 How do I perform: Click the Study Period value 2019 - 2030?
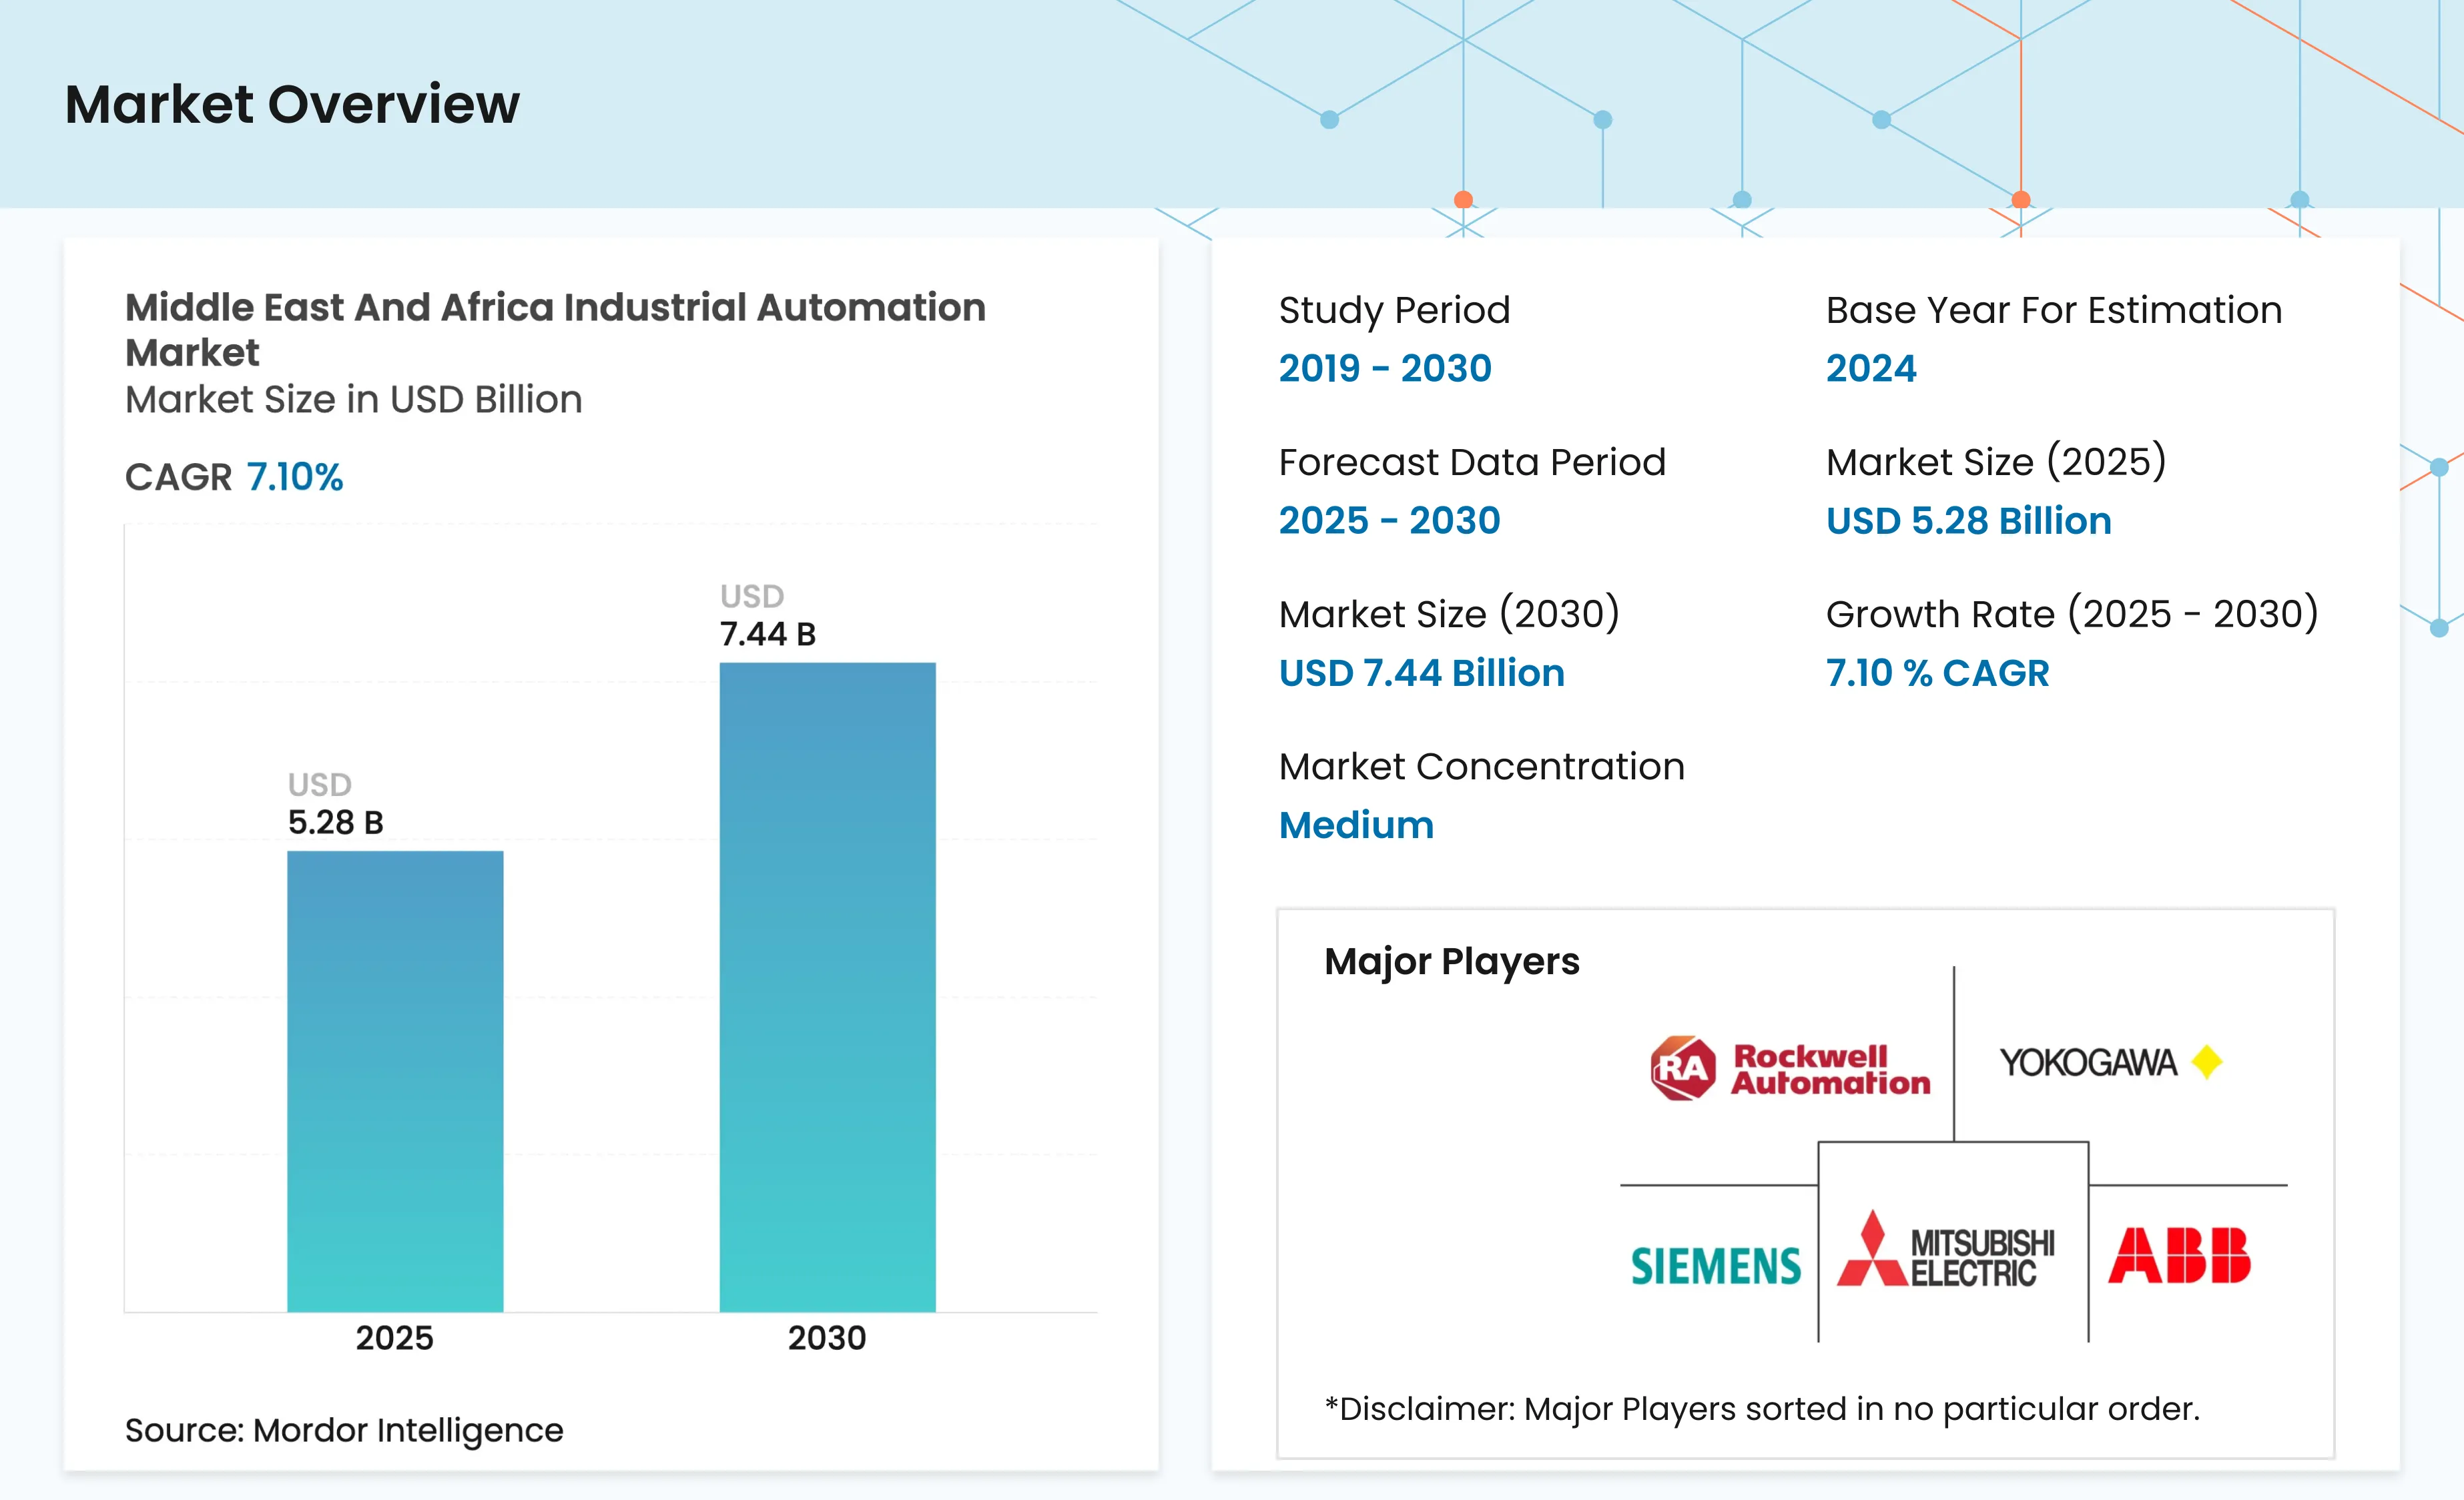(1385, 368)
